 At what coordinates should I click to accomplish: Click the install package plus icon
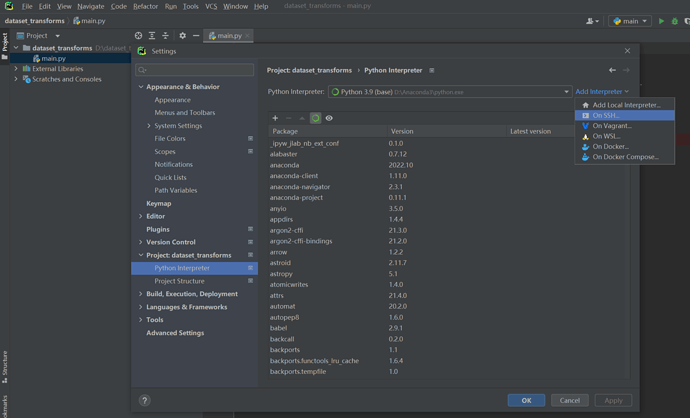pyautogui.click(x=275, y=118)
